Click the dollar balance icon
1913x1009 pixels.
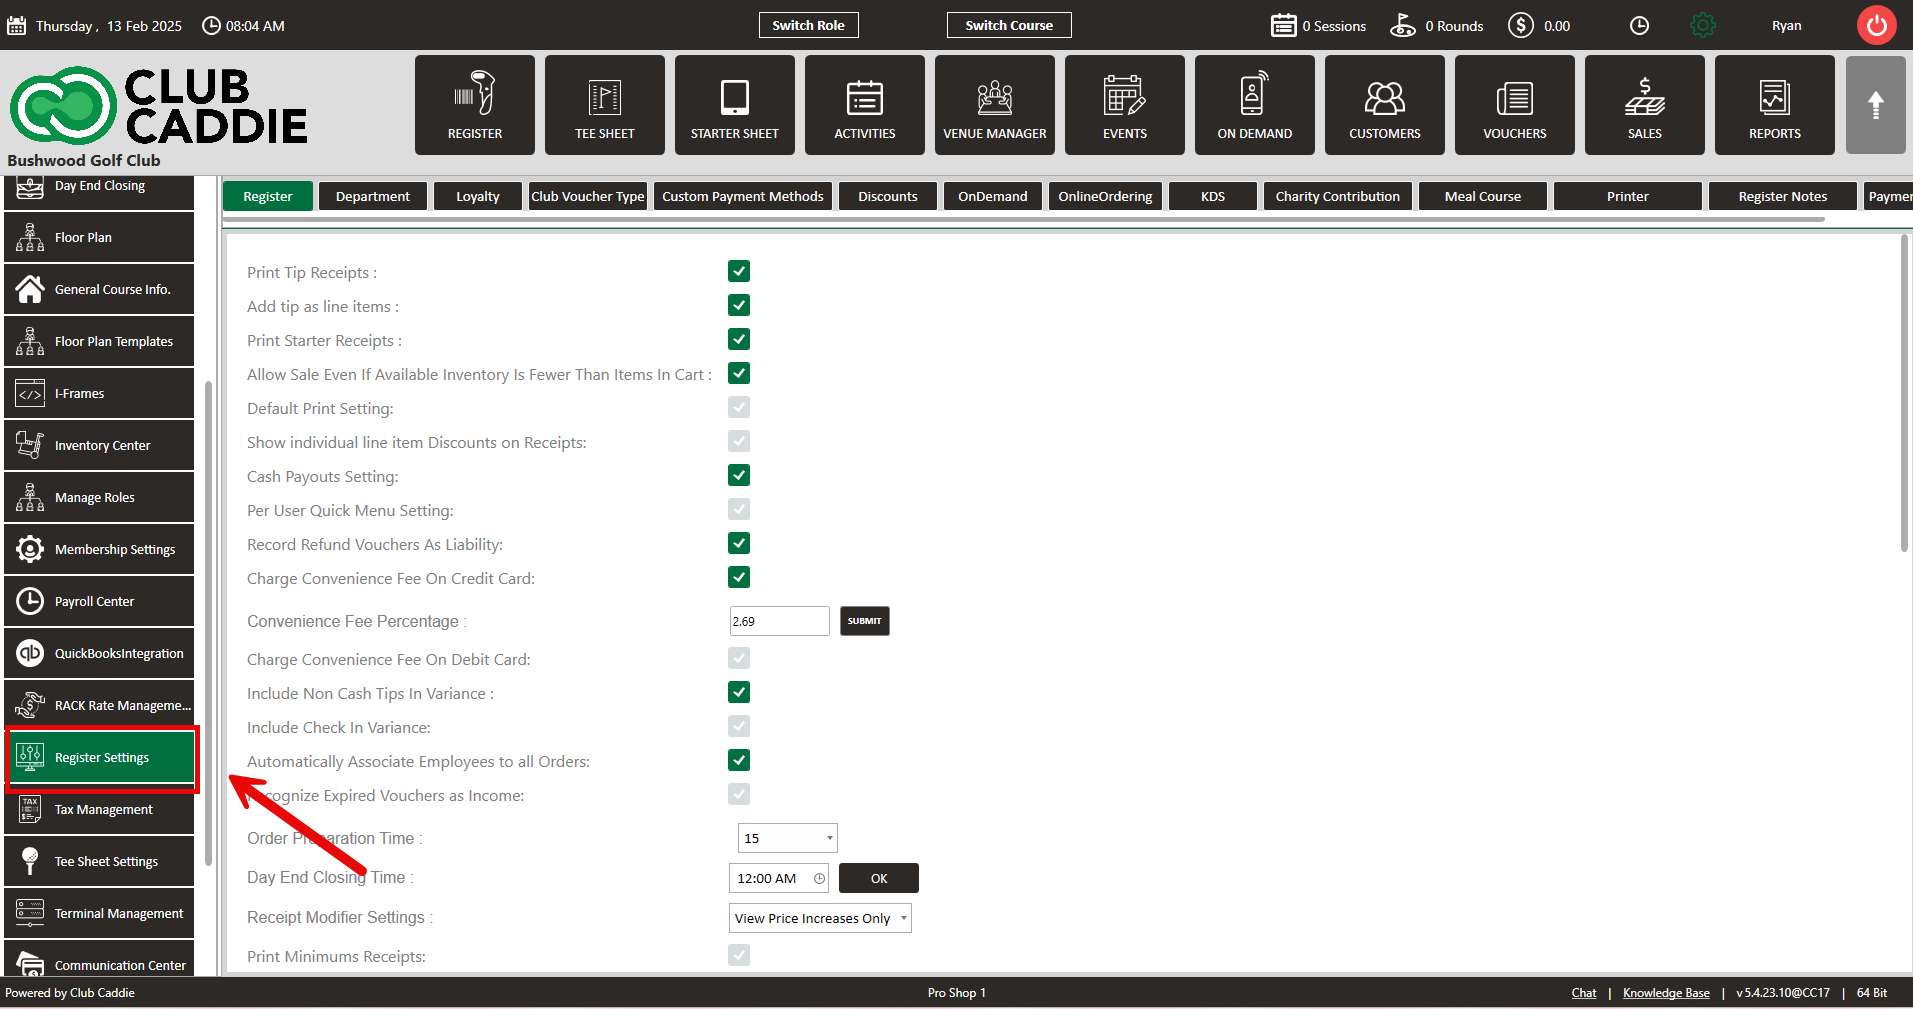pos(1521,25)
